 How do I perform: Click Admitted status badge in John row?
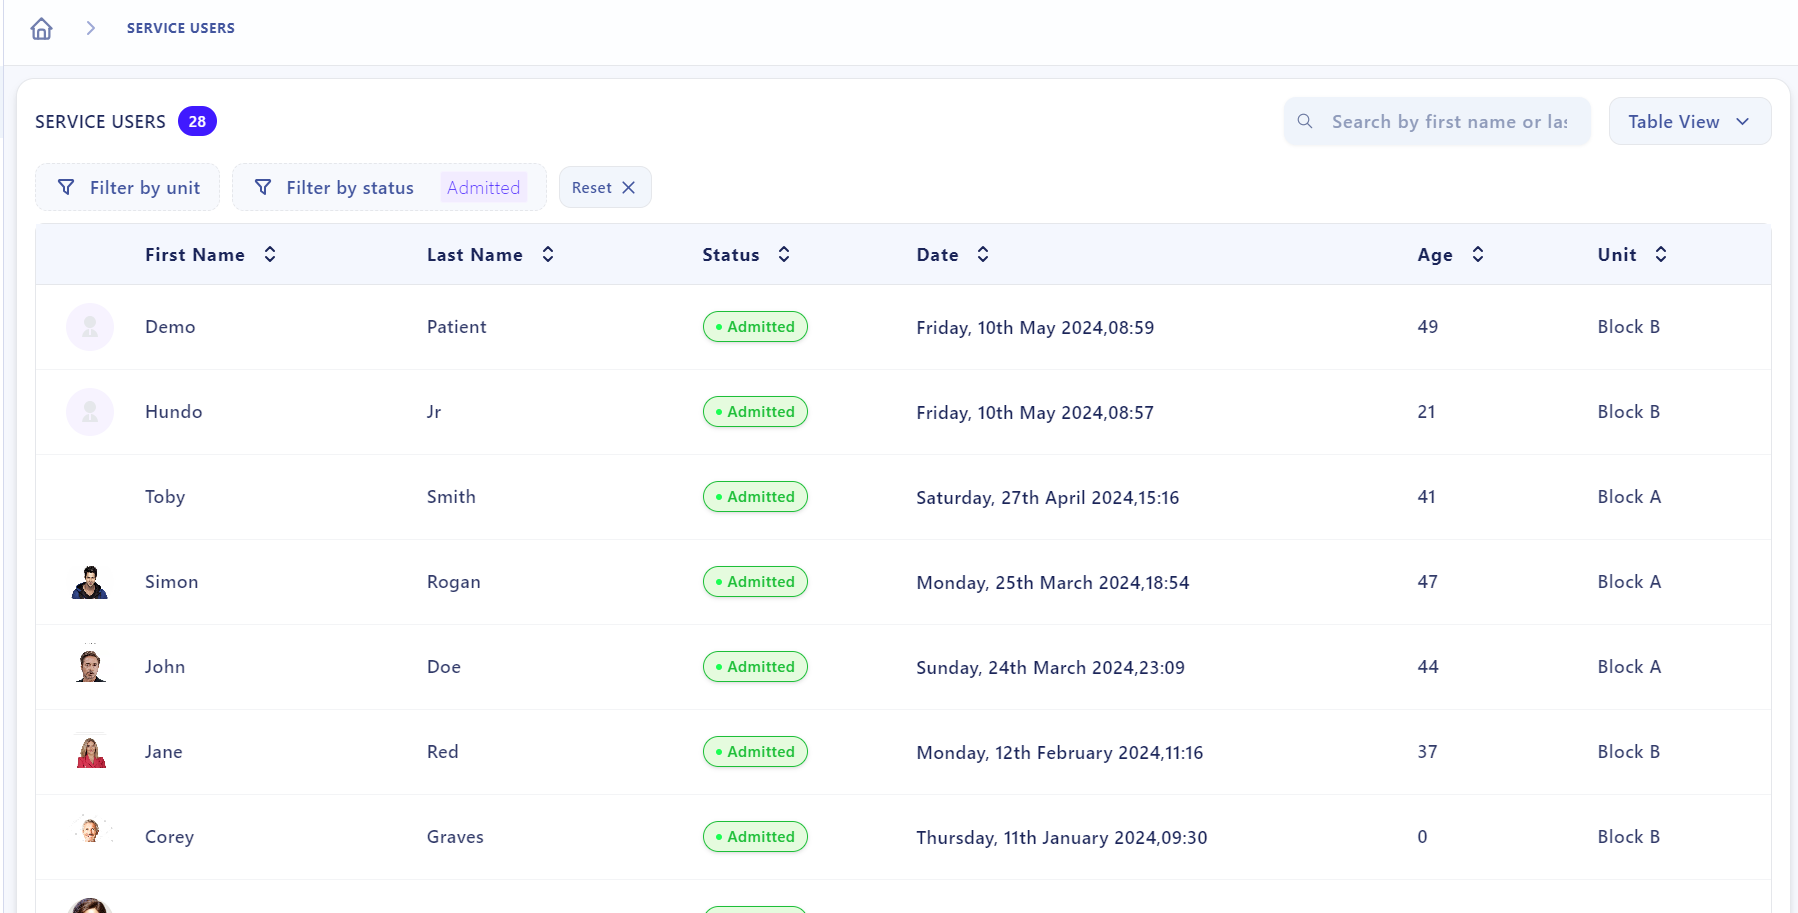(755, 667)
